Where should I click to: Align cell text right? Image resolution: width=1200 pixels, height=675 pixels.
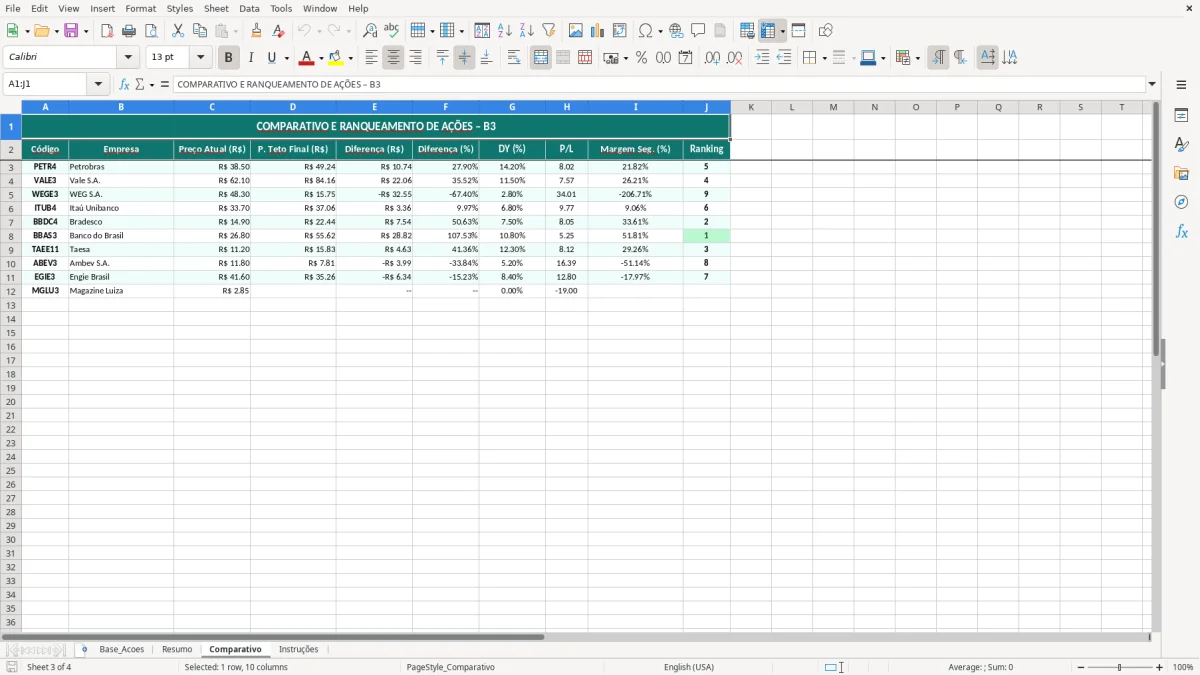click(x=416, y=58)
